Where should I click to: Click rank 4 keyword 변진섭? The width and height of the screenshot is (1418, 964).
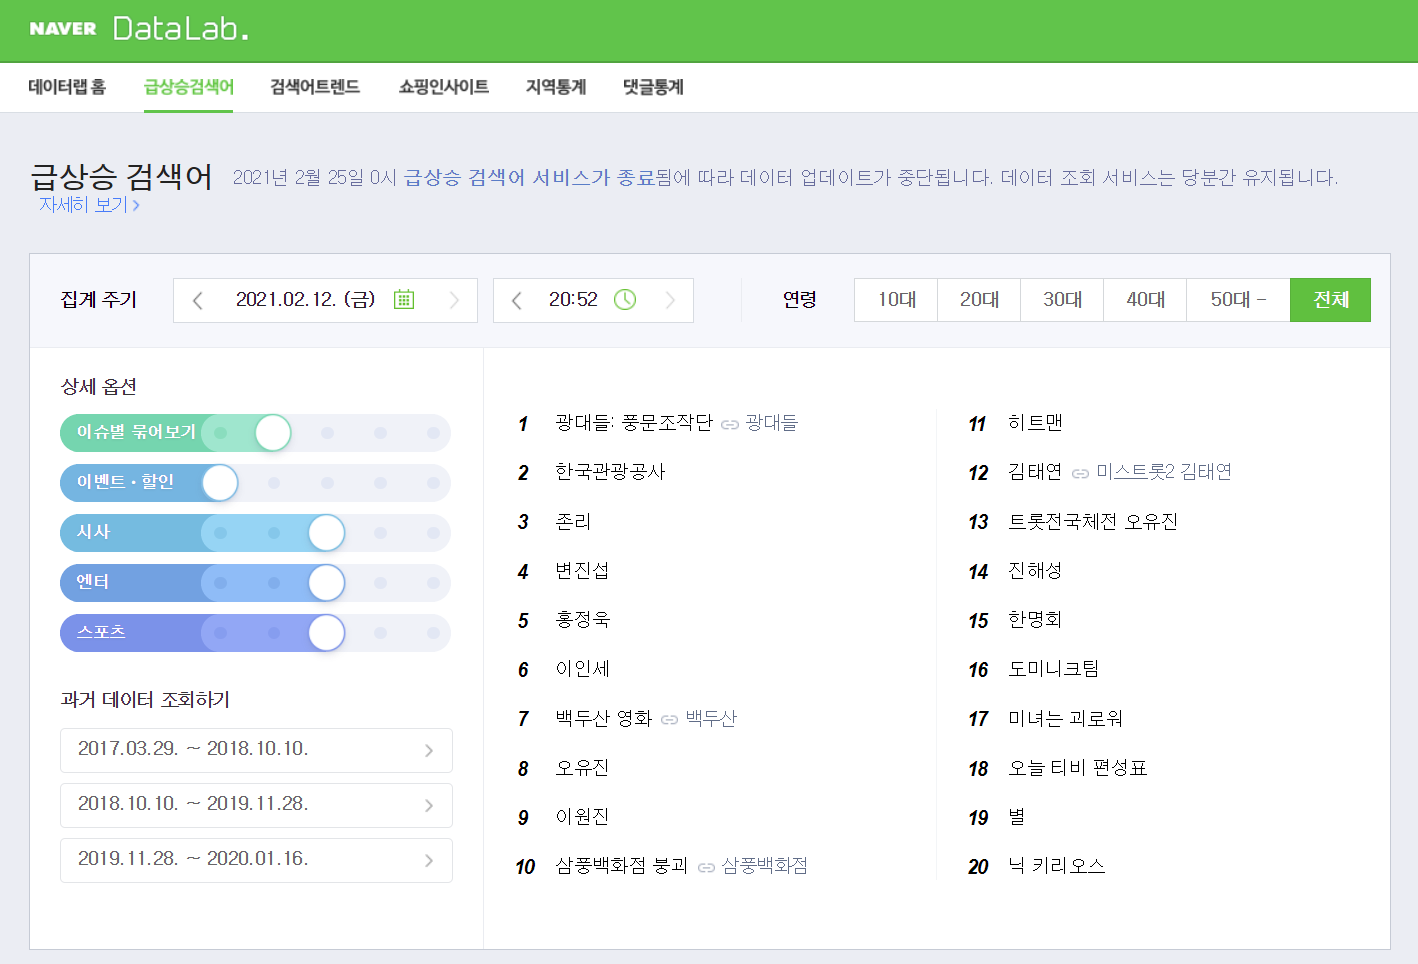(x=582, y=571)
